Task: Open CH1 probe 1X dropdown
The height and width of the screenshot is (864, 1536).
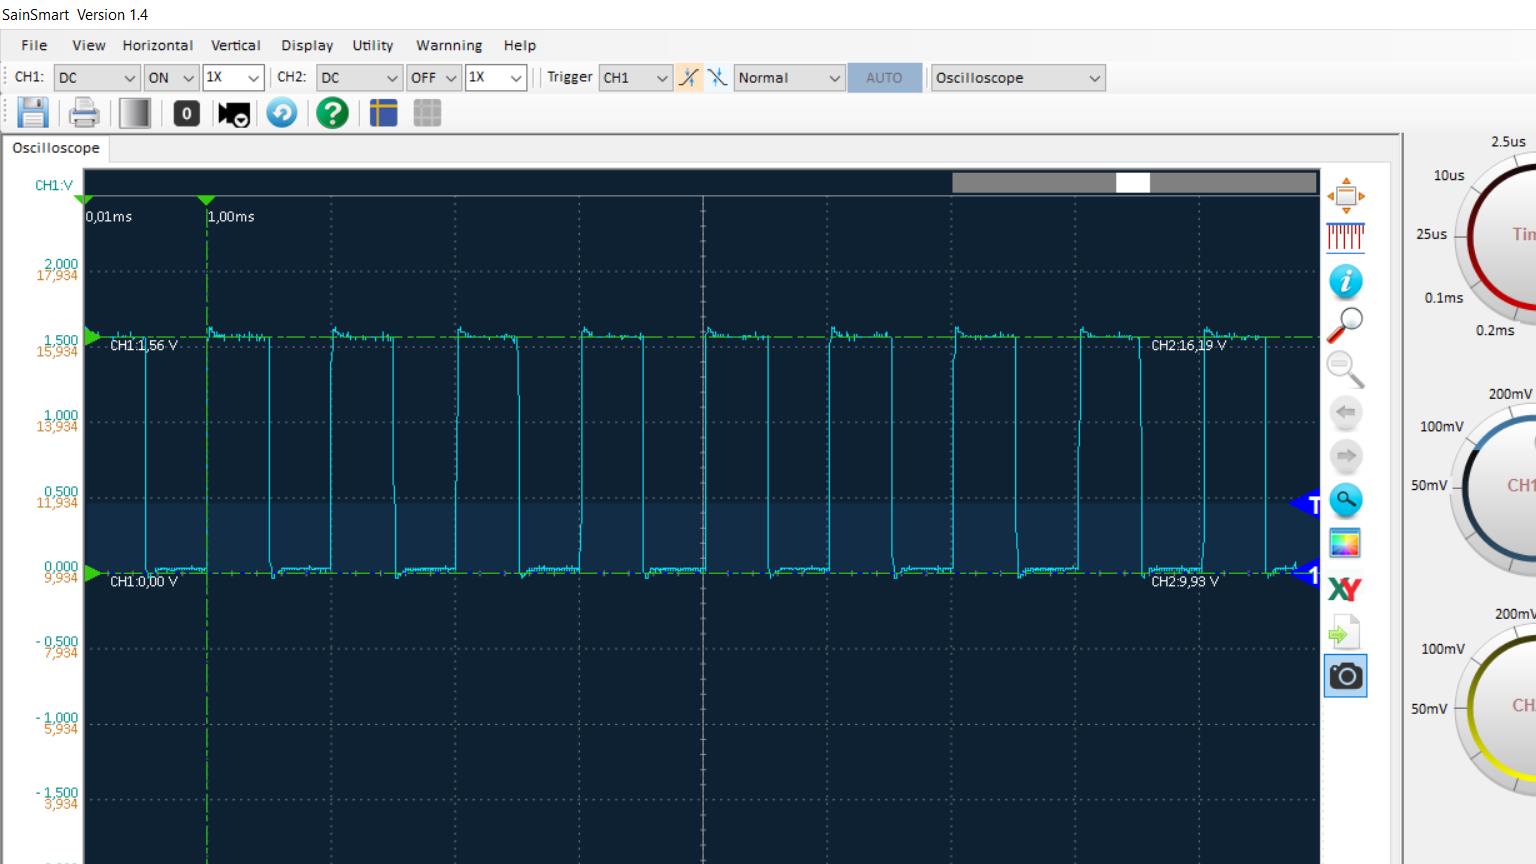Action: [x=233, y=77]
